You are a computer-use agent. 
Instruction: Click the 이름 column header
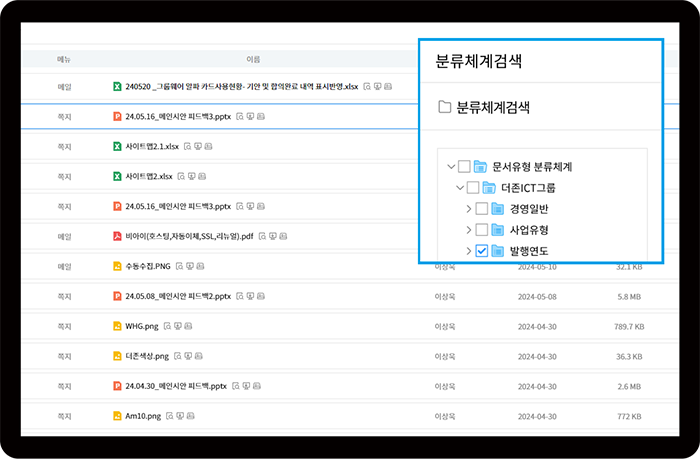[253, 59]
